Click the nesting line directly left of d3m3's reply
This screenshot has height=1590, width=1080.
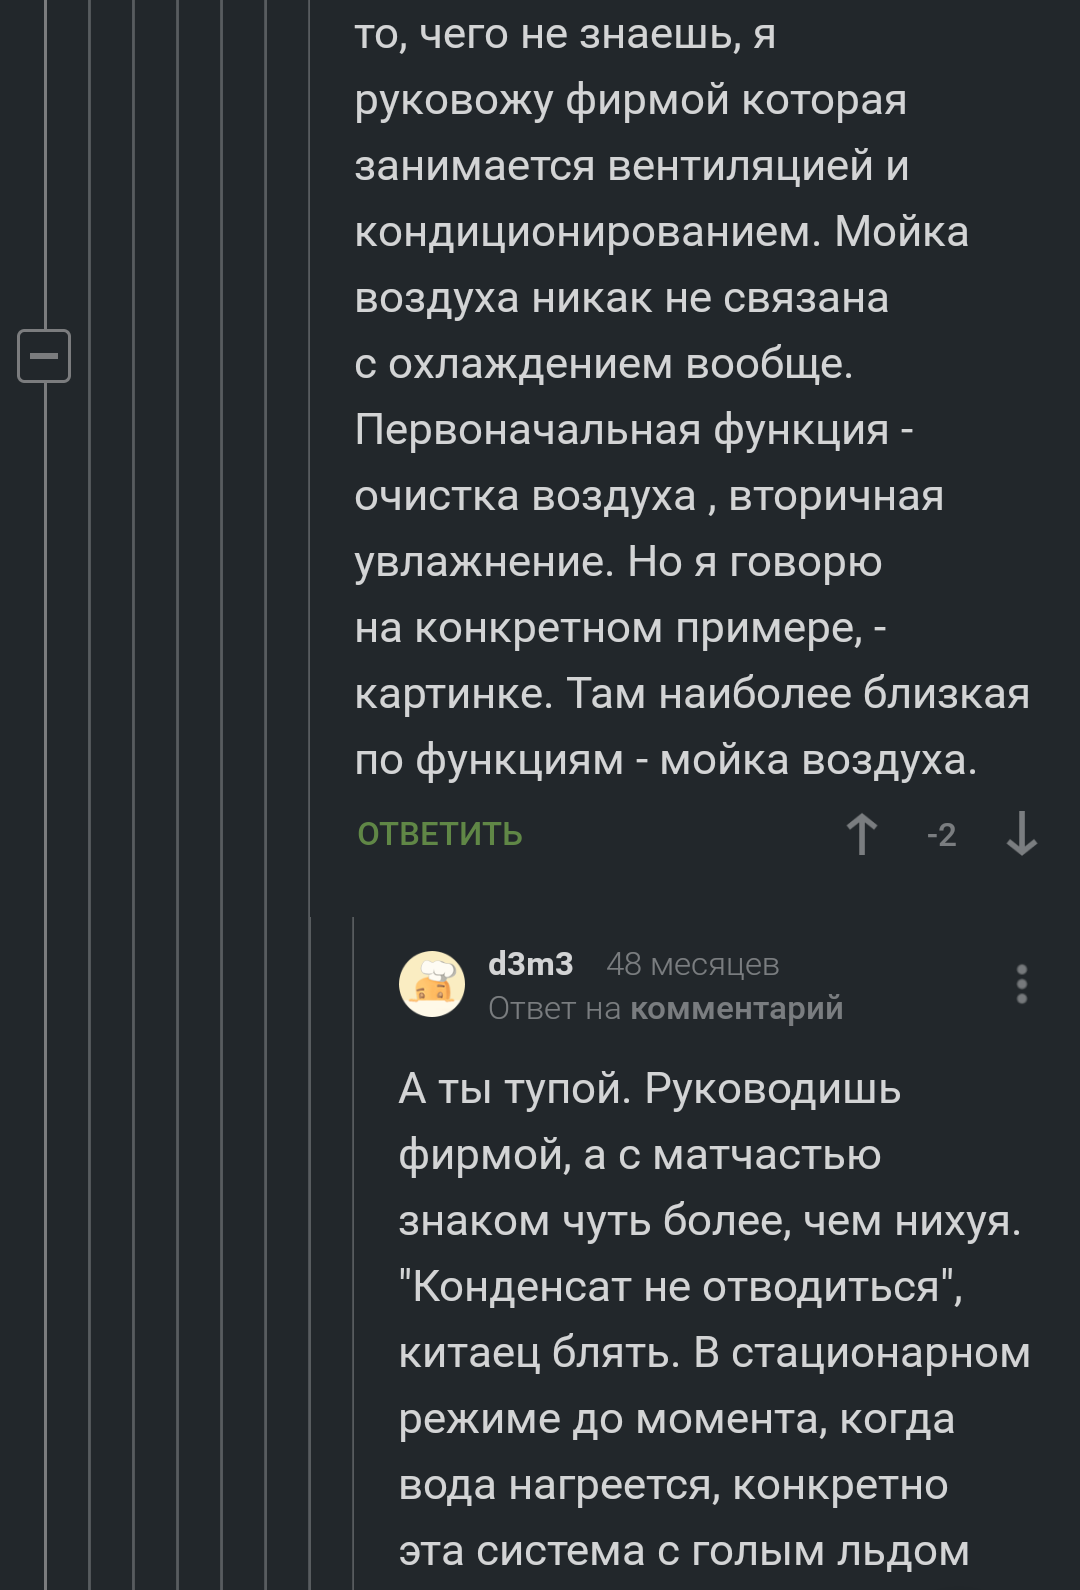click(354, 1250)
